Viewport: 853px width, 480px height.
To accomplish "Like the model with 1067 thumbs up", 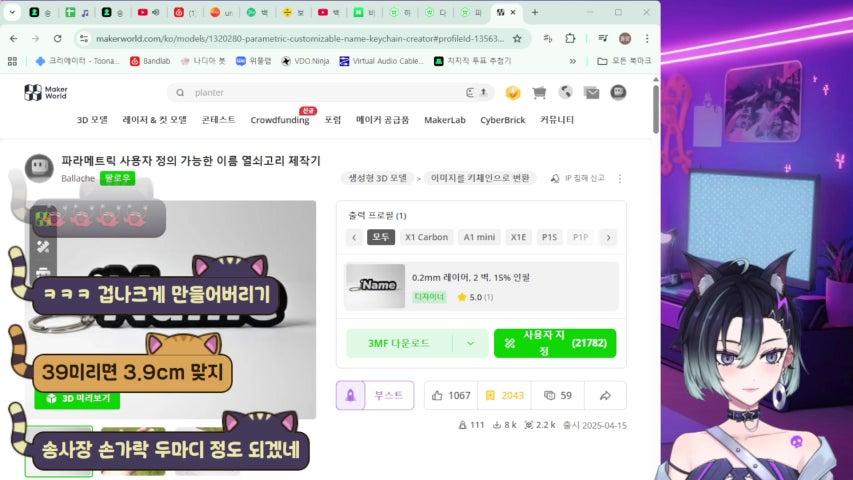I will point(451,396).
